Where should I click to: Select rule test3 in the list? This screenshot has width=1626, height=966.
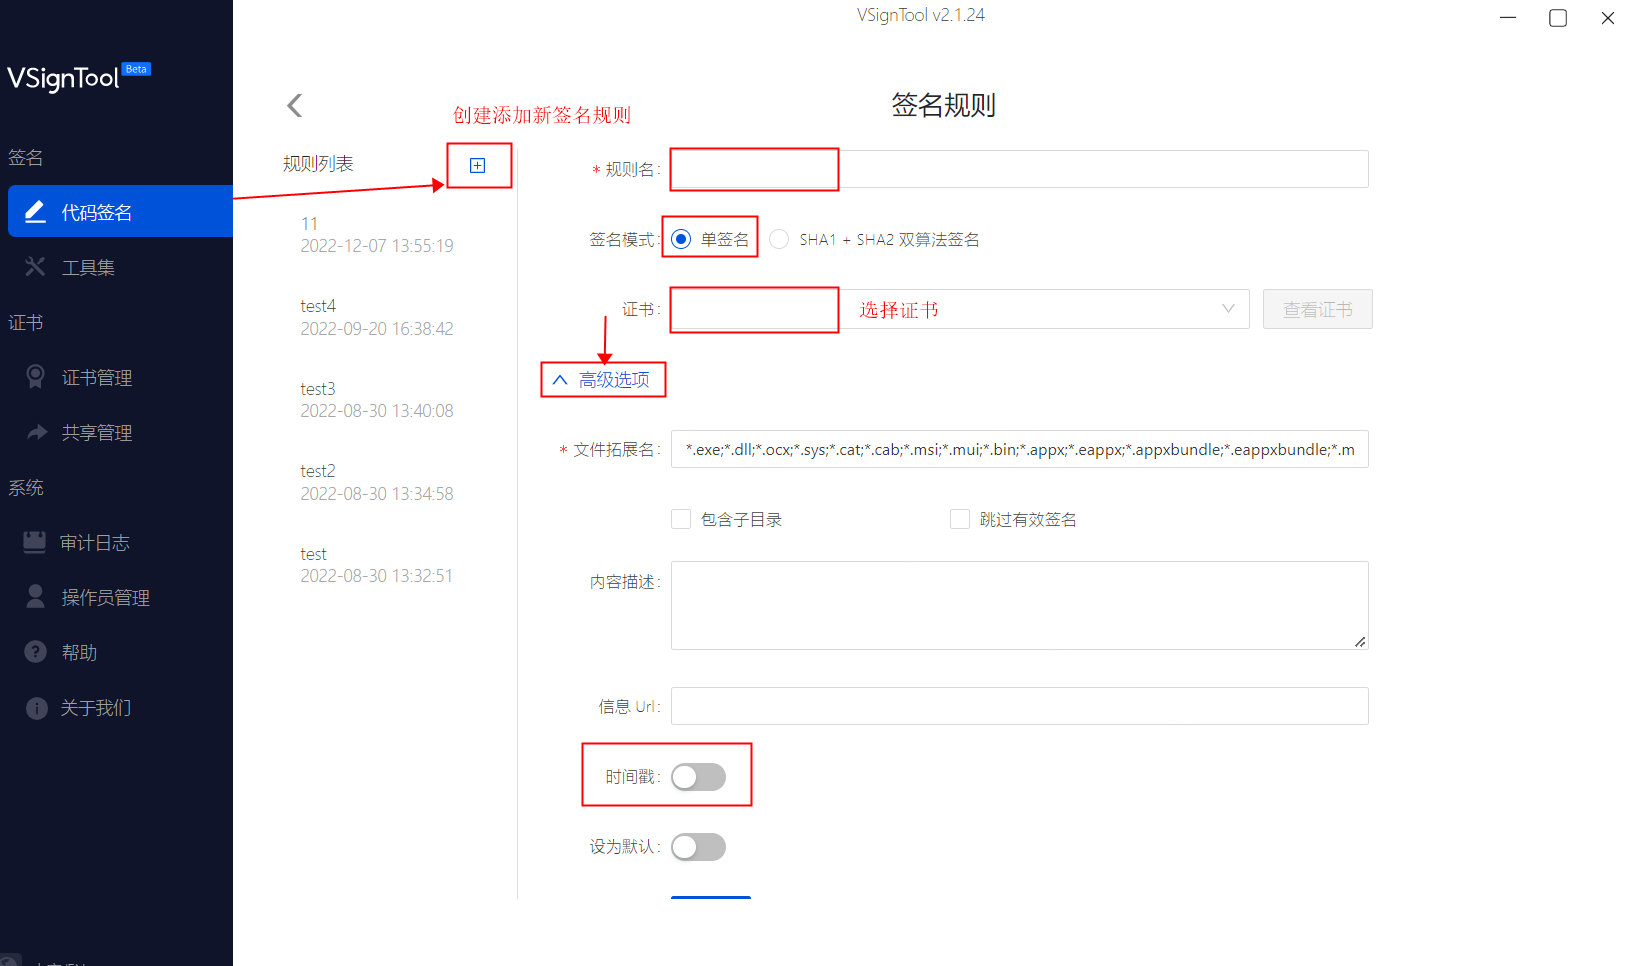pyautogui.click(x=377, y=400)
